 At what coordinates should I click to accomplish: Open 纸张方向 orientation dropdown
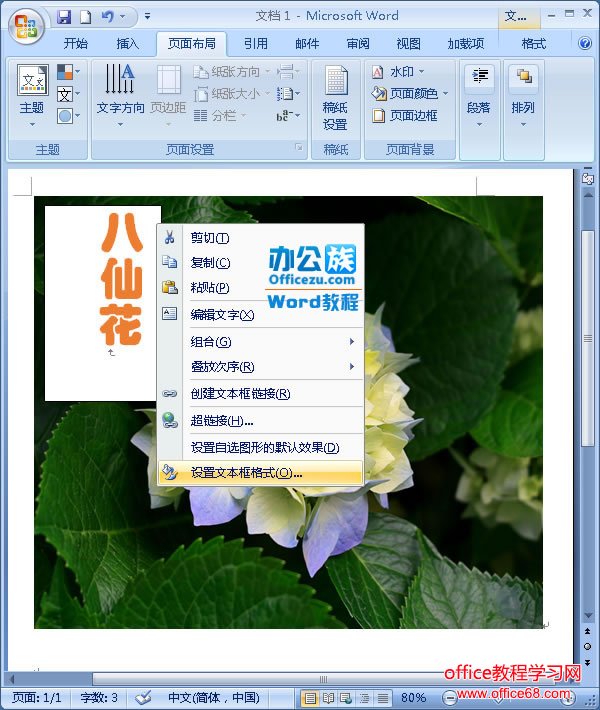tap(231, 72)
